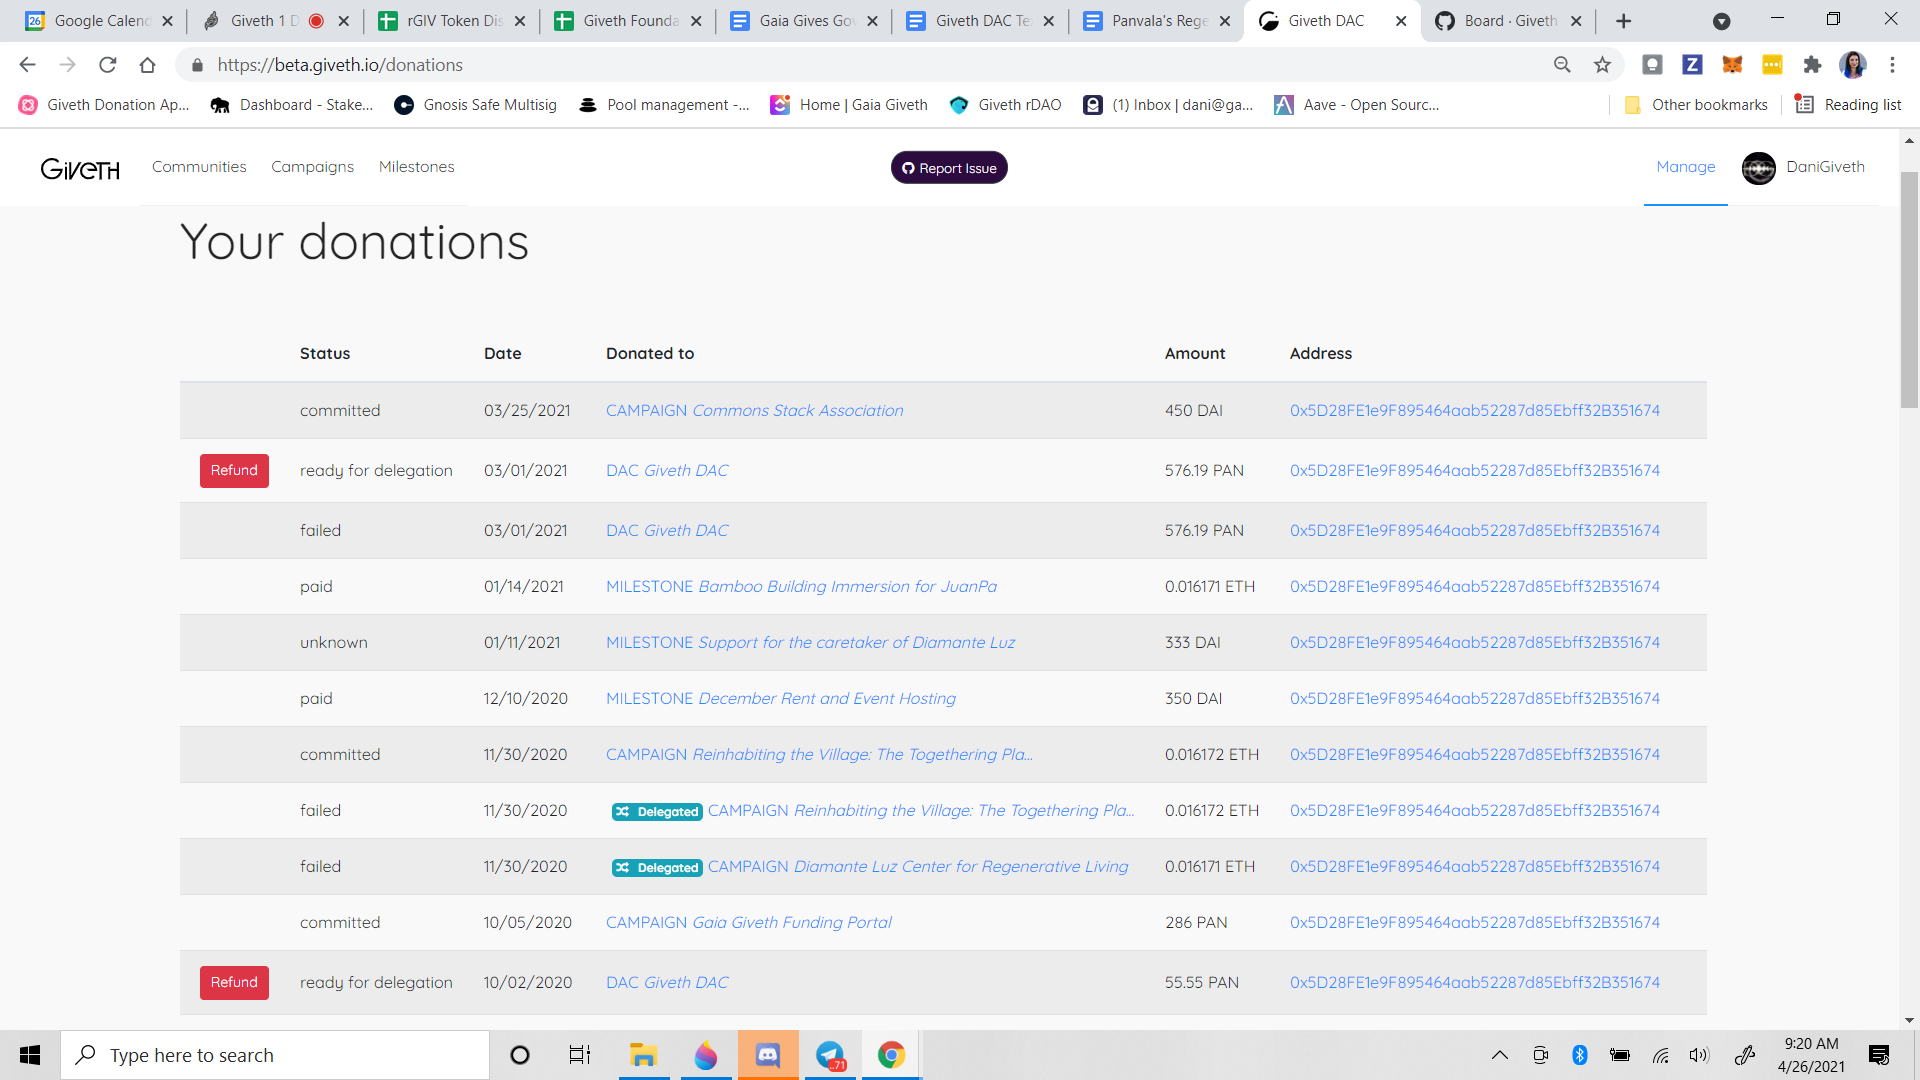The height and width of the screenshot is (1080, 1920).
Task: Refund the 55.55 PAN donation
Action: tap(234, 982)
